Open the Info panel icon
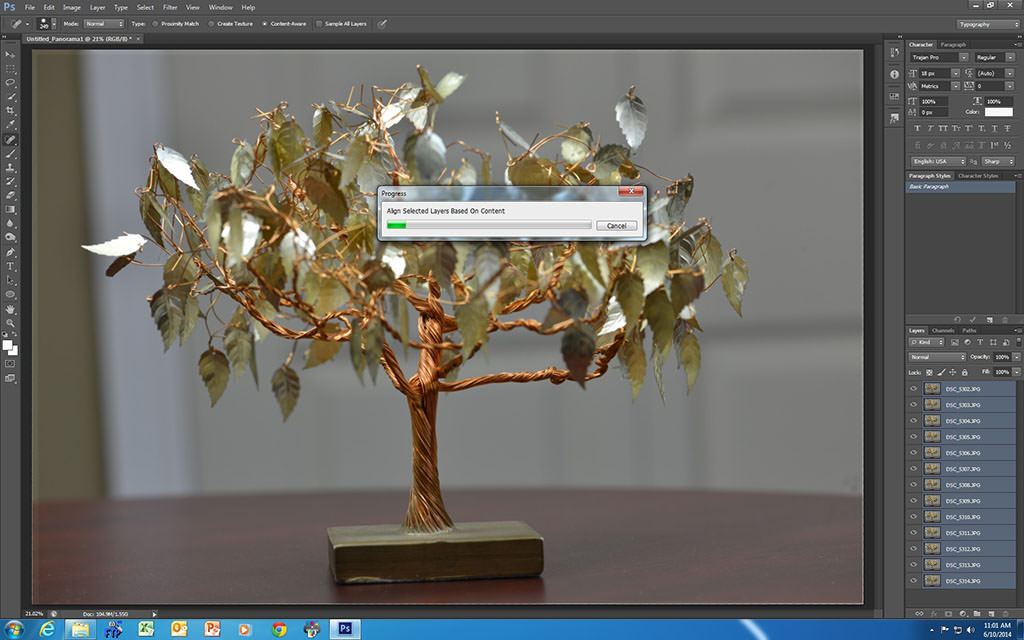This screenshot has width=1024, height=640. (894, 74)
